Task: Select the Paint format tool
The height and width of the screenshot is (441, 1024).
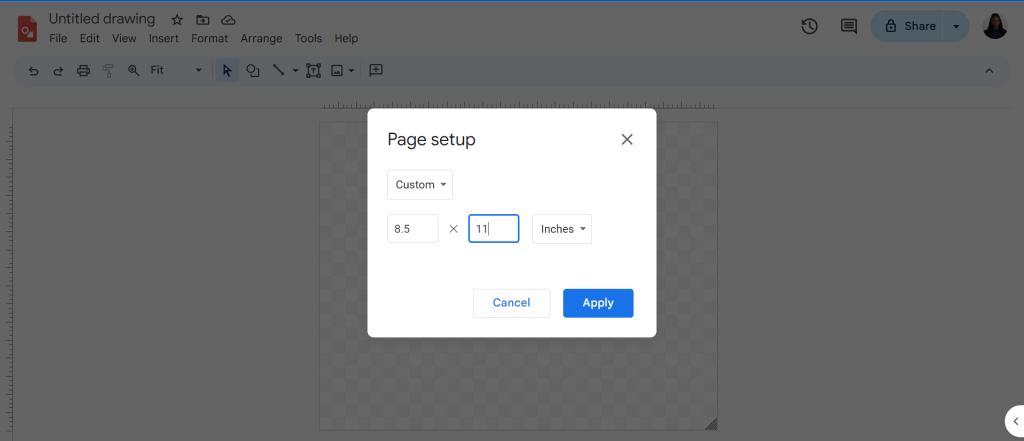Action: pos(108,71)
